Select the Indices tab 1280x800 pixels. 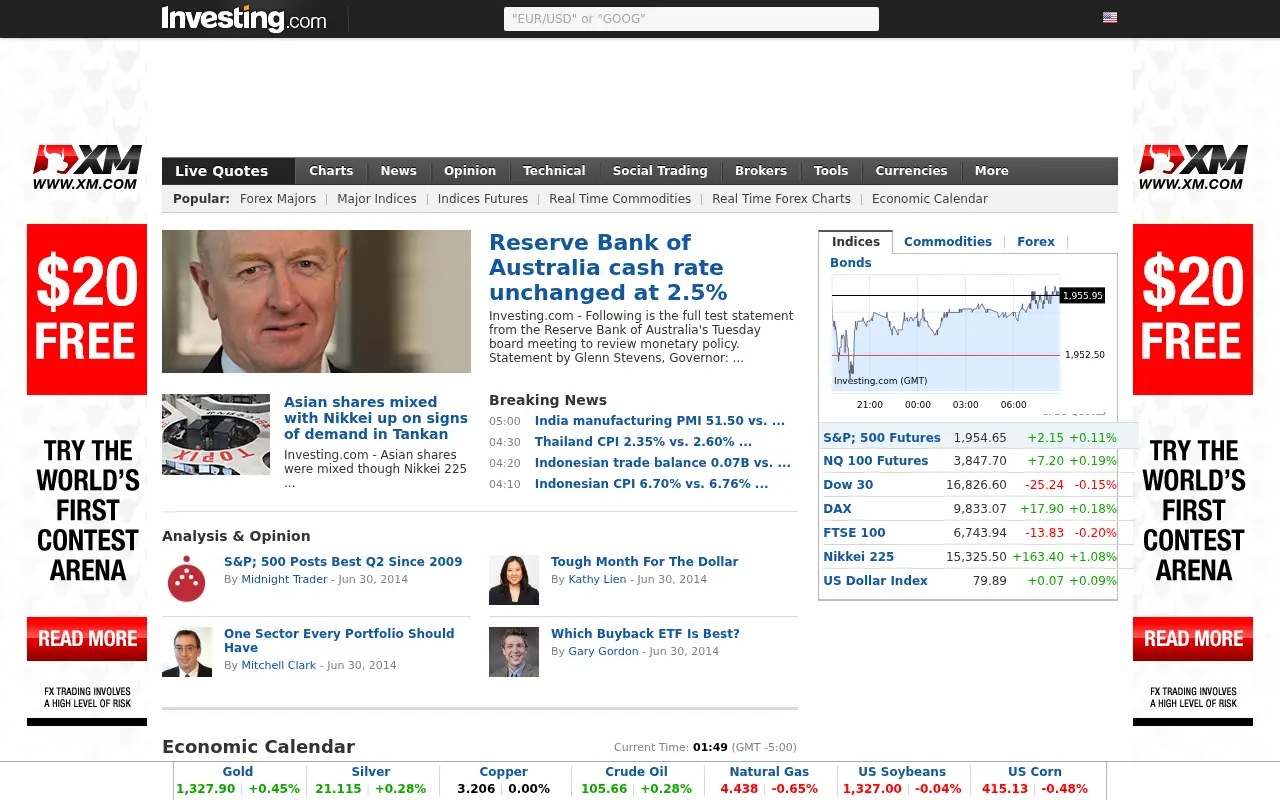click(x=856, y=242)
